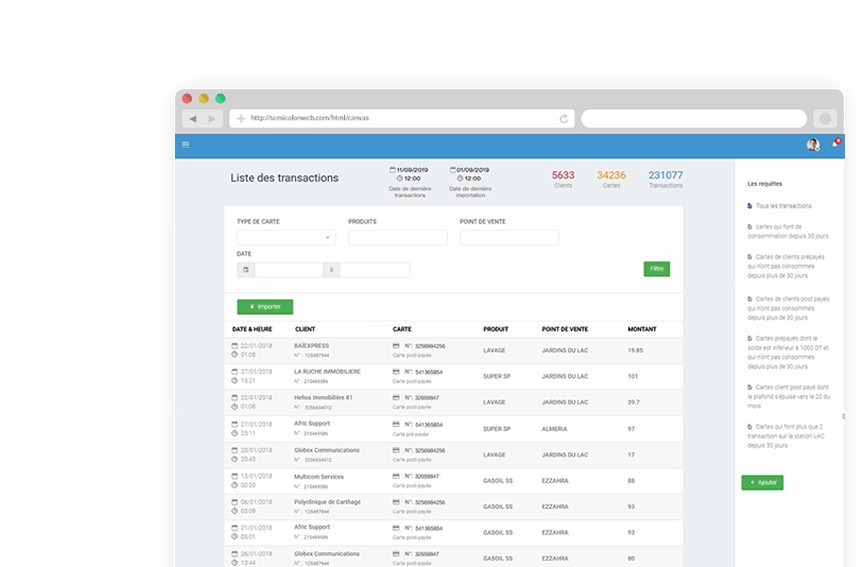Screen dimensions: 868x567
Task: Click the green Ajouter button
Action: [762, 482]
